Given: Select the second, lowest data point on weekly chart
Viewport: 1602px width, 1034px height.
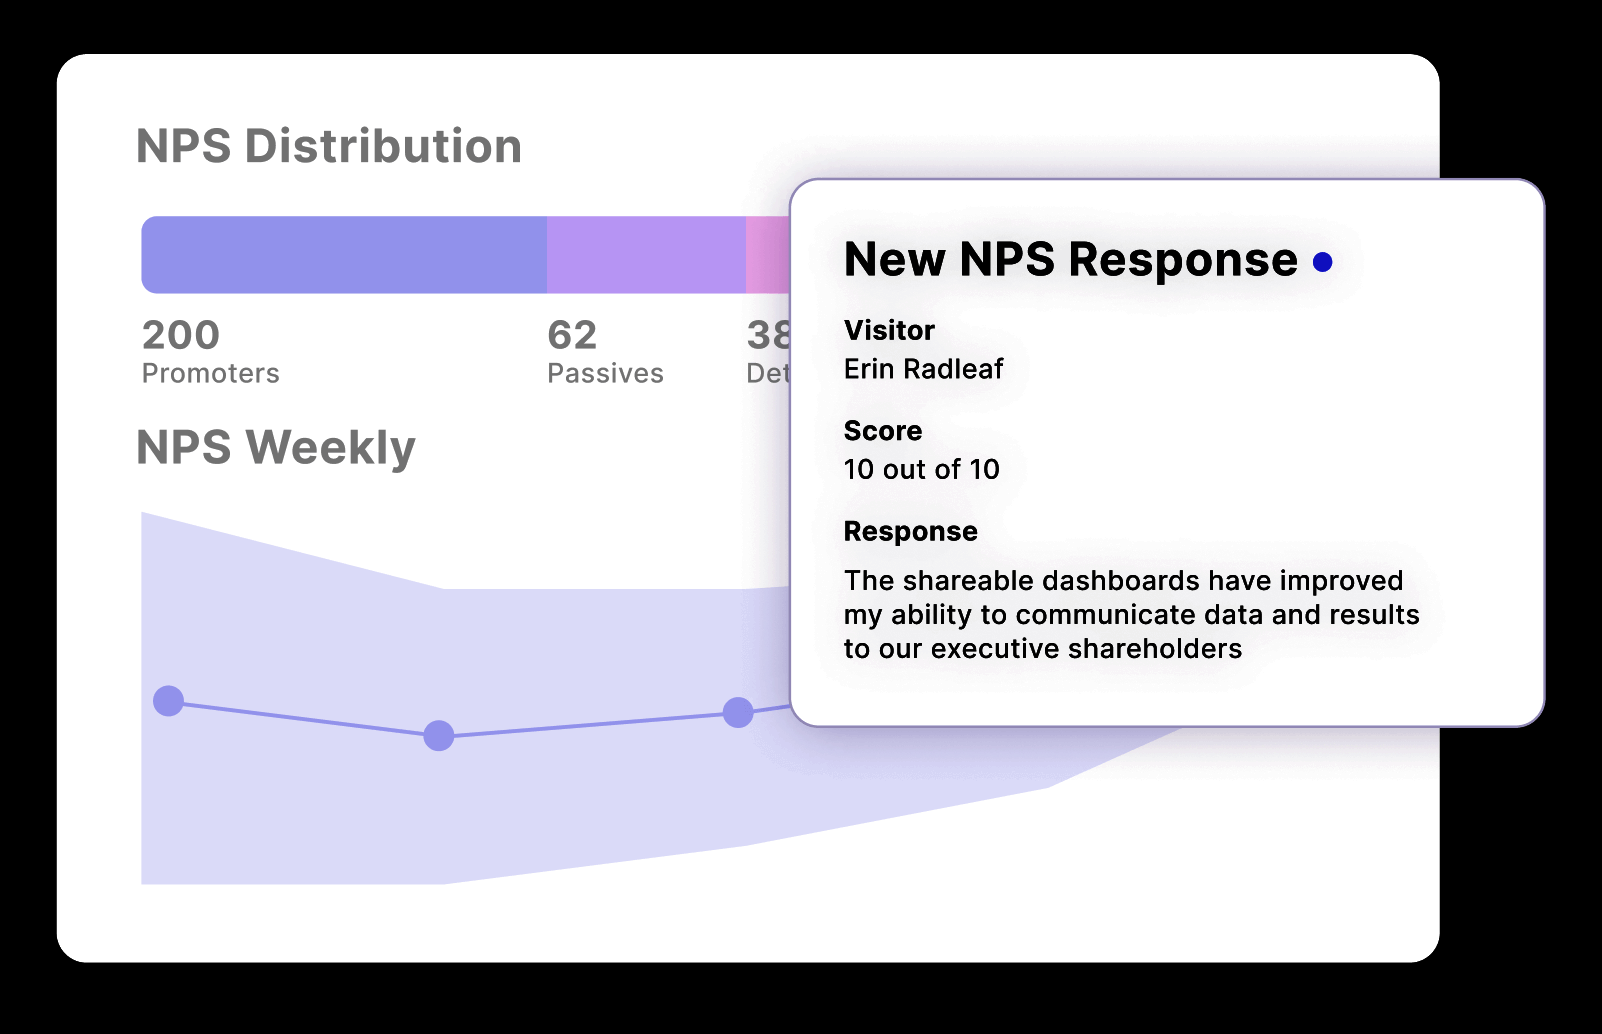Looking at the screenshot, I should click(x=439, y=736).
